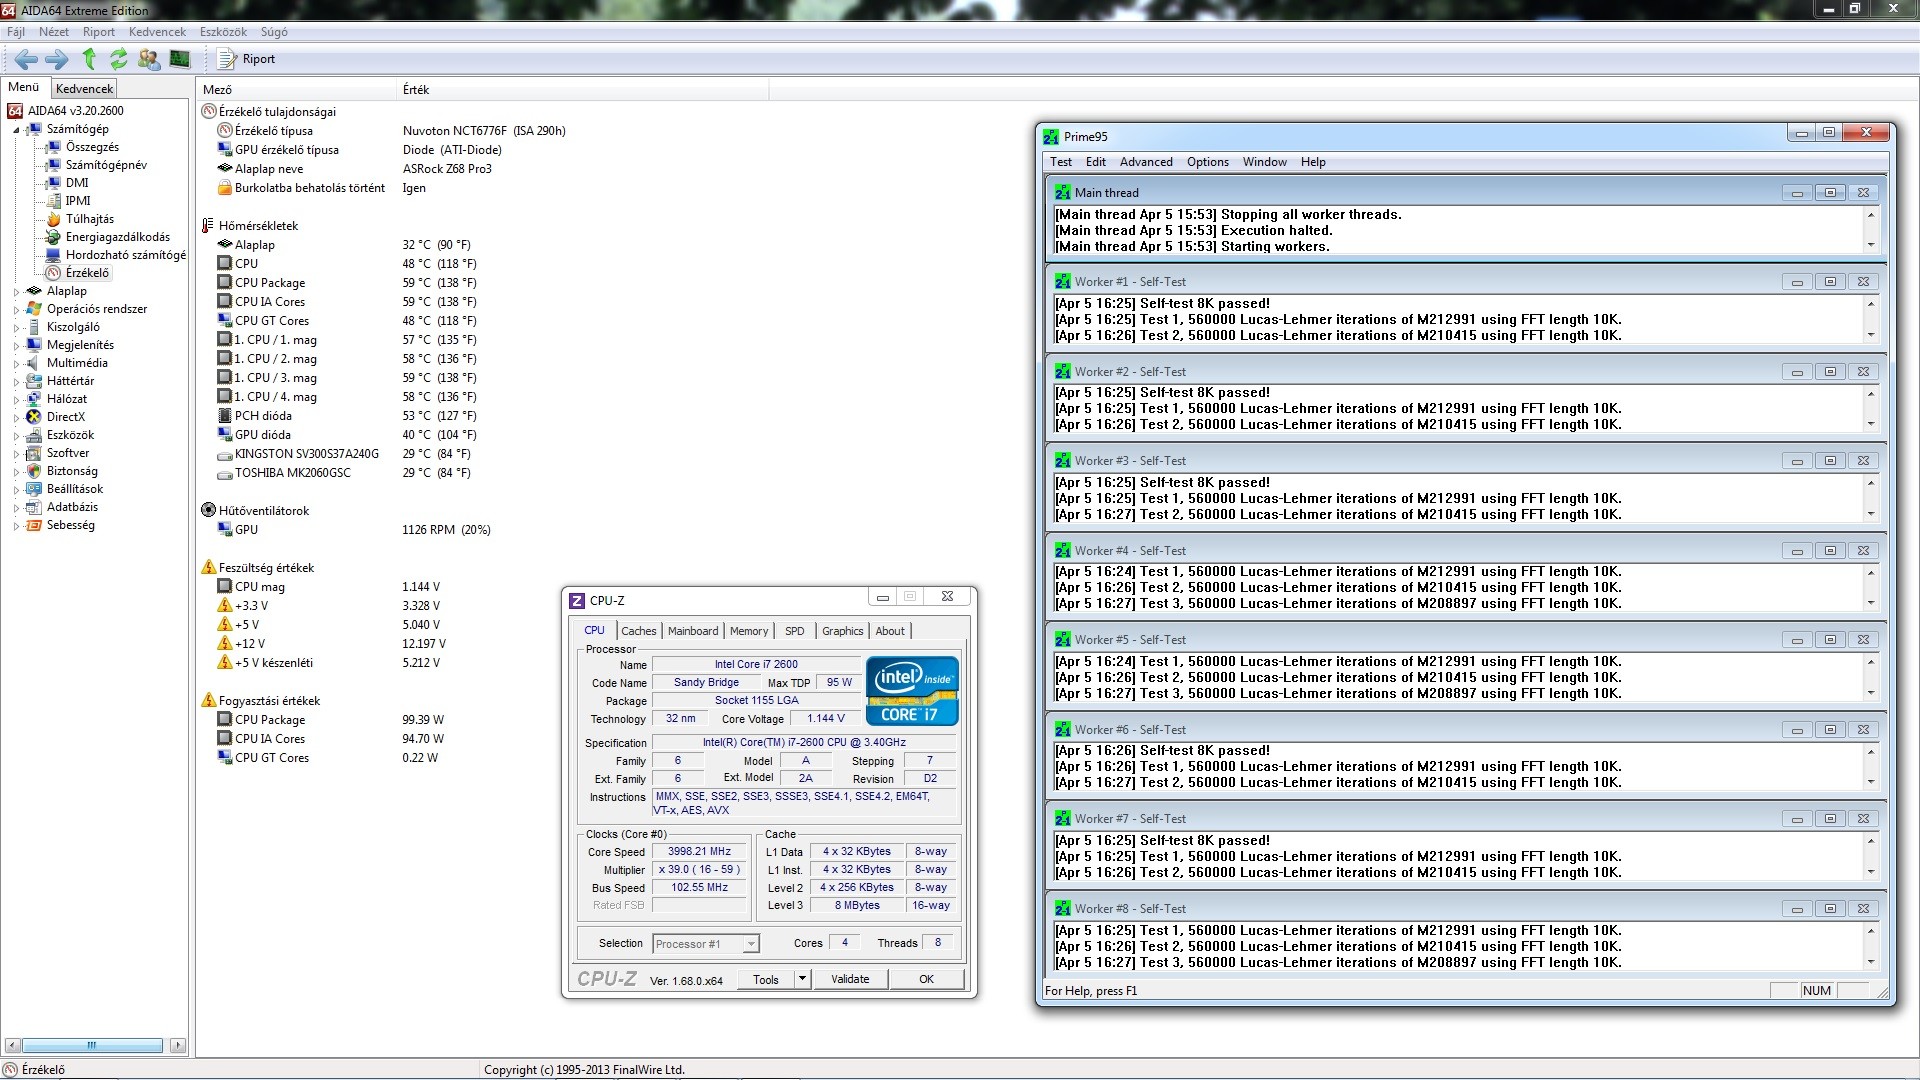Screen dimensions: 1920x1080
Task: Collapse the Számítógép tree node
Action: pos(16,129)
